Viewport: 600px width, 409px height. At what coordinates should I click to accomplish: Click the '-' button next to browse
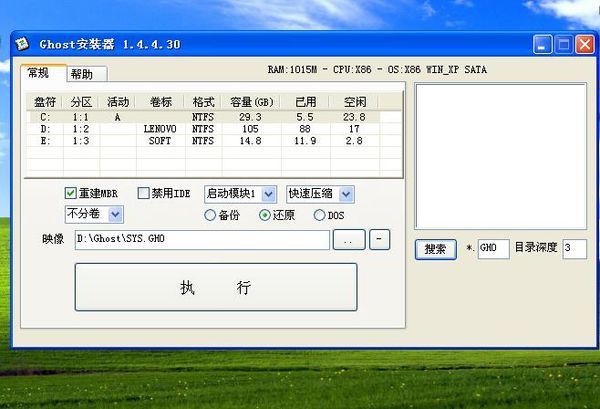379,240
